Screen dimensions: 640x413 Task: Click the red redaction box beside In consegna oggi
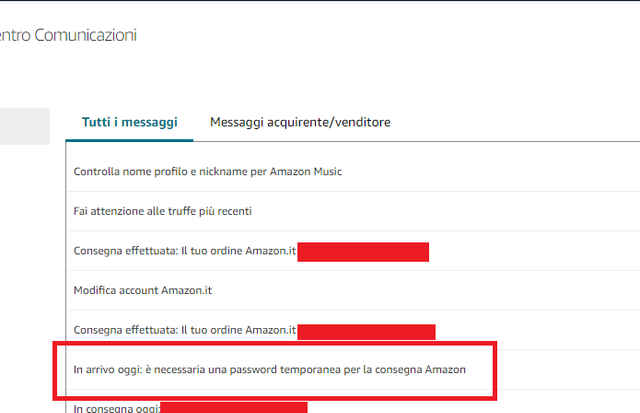[x=234, y=408]
